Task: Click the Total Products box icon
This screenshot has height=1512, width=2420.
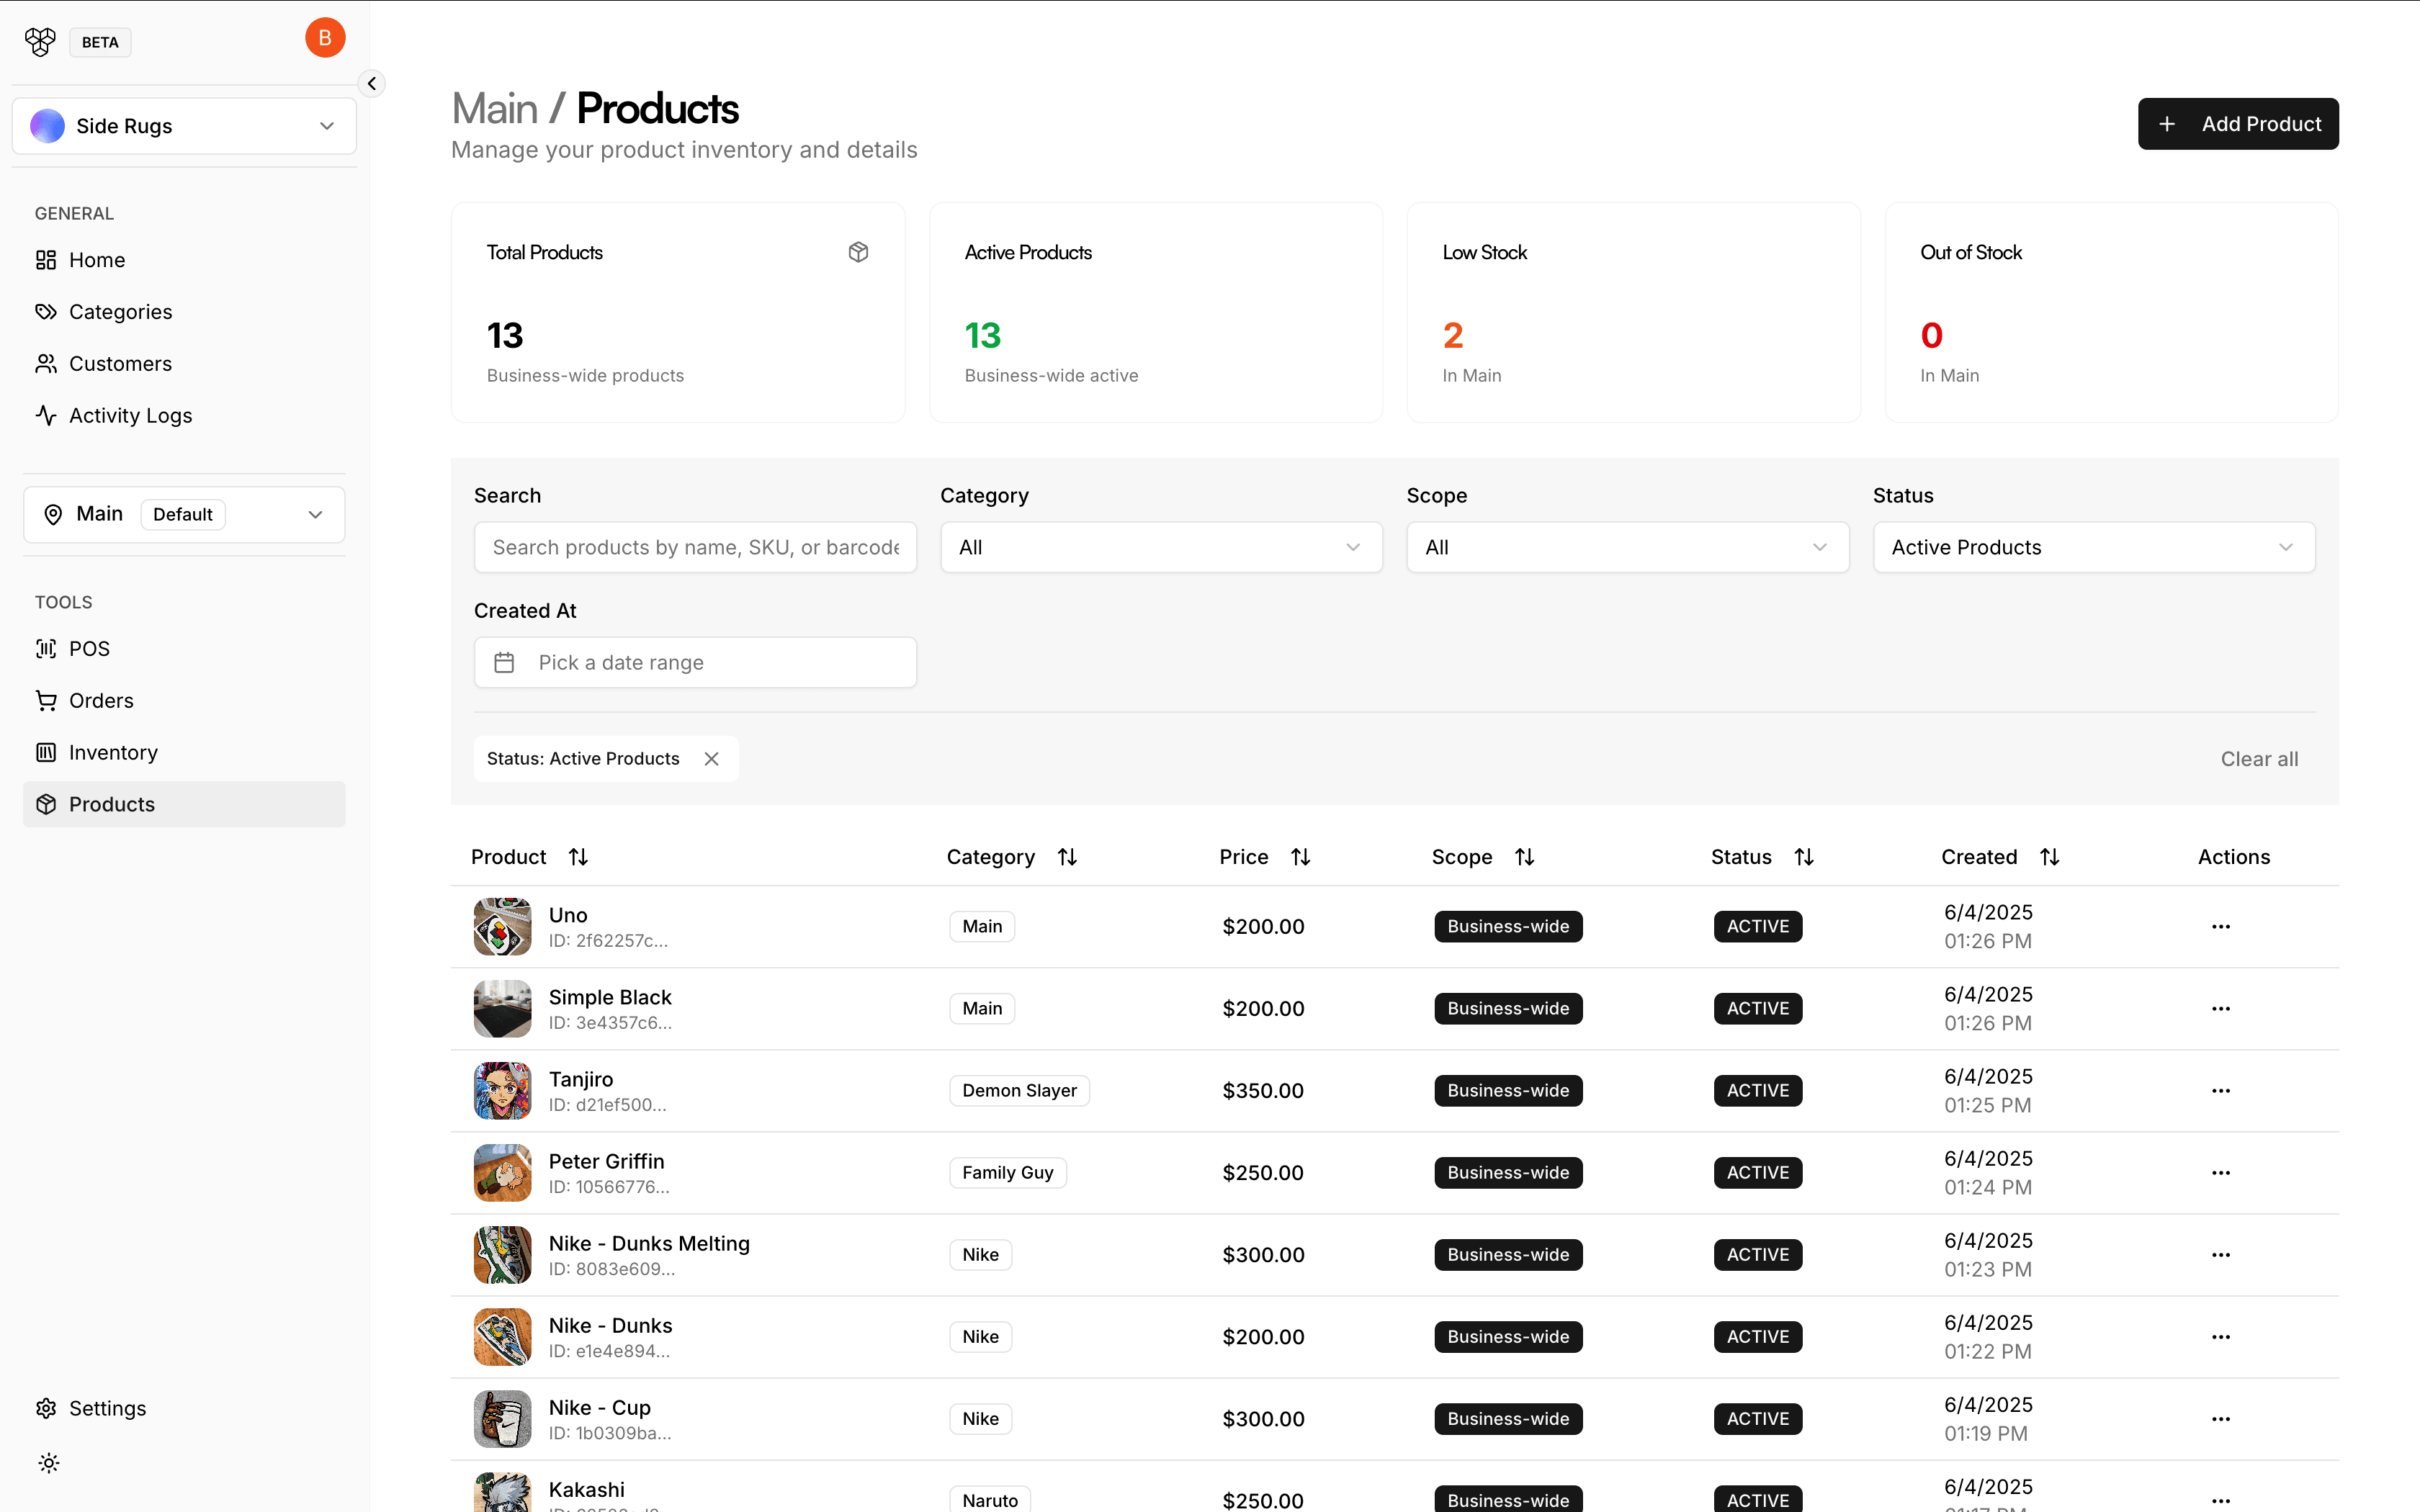Action: tap(858, 252)
